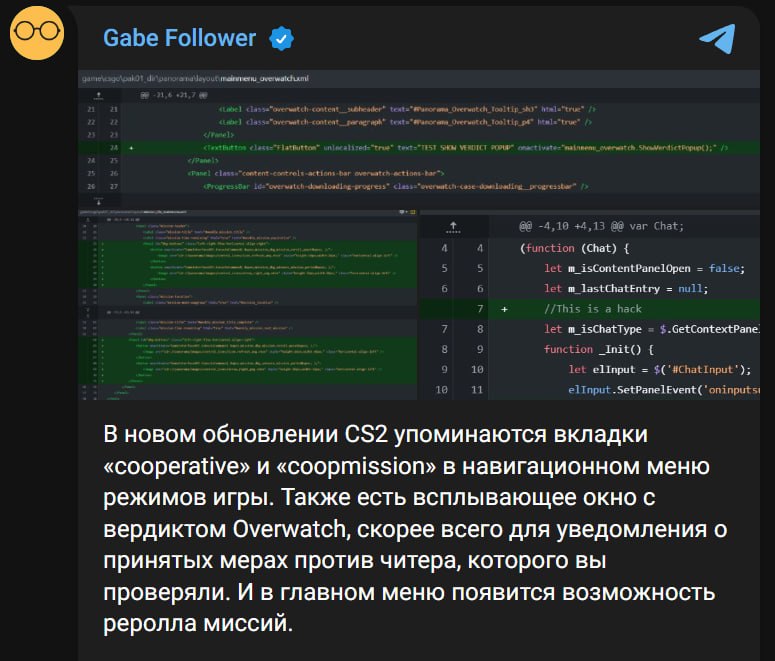The width and height of the screenshot is (775, 661).
Task: Open the Gabe Follower channel link
Action: tap(179, 38)
